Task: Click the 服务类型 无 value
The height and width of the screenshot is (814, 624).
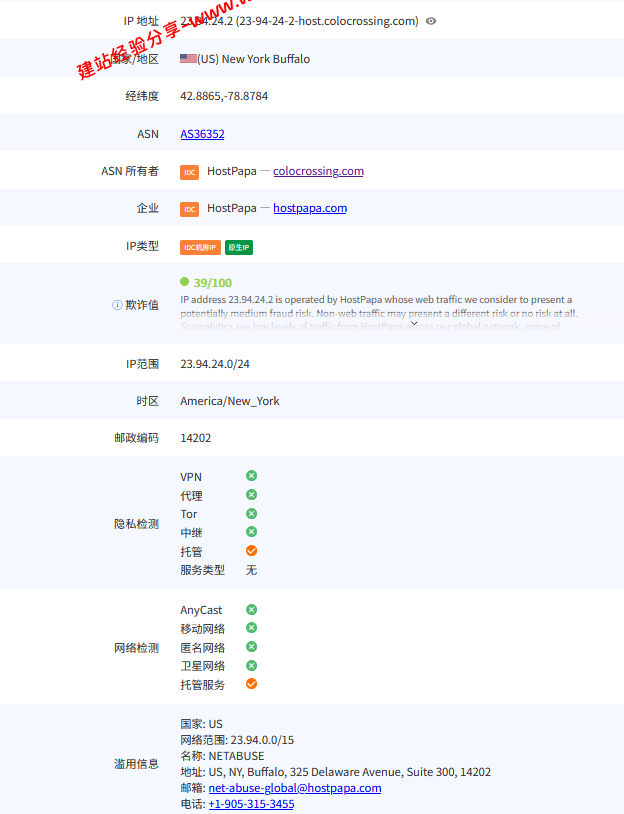Action: [x=251, y=570]
